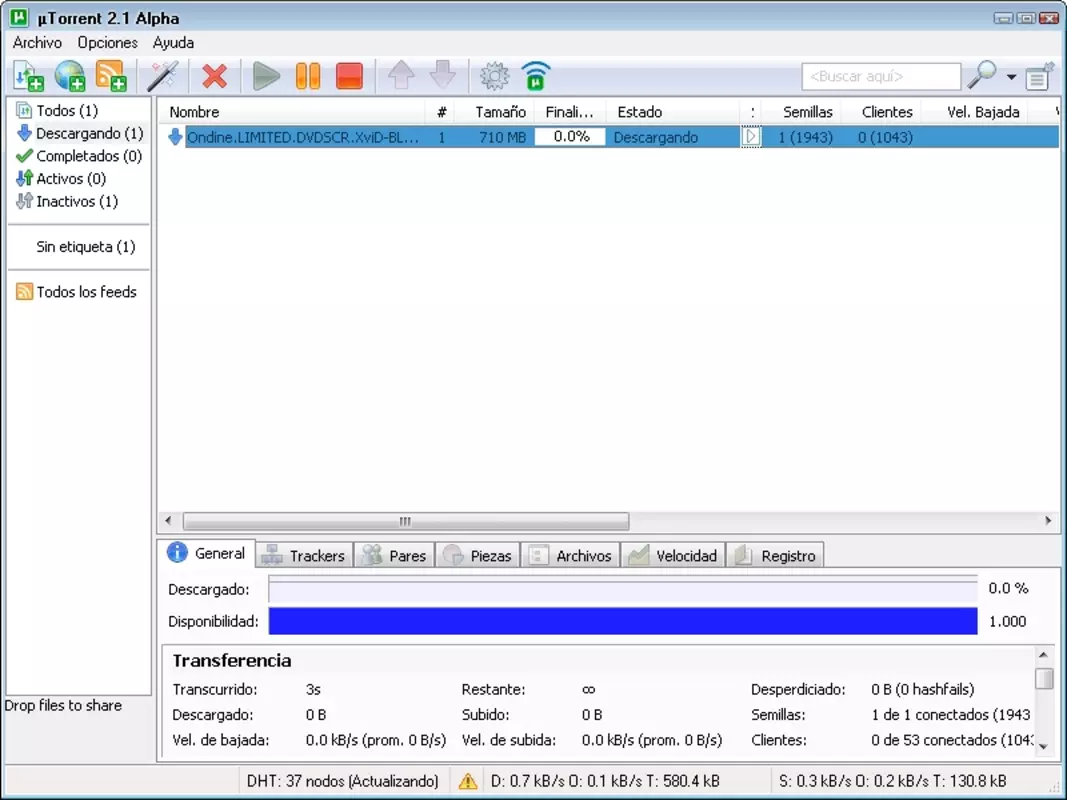Click the uTorrent remote wifi icon
The height and width of the screenshot is (800, 1067).
(536, 76)
